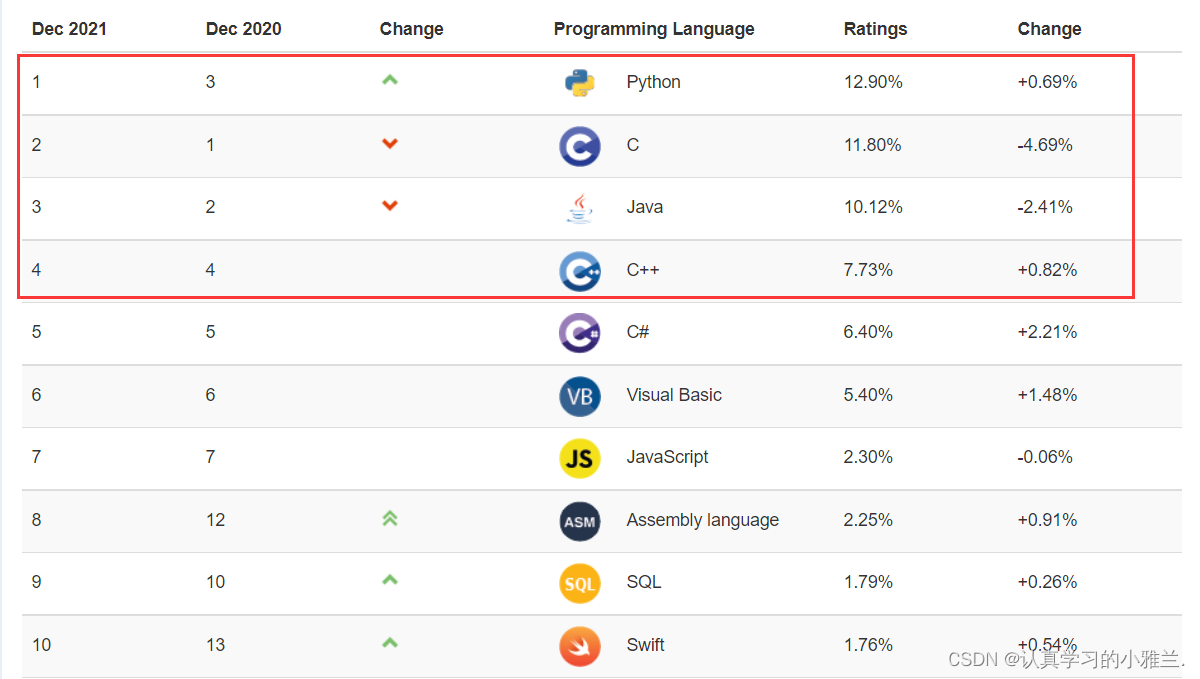This screenshot has width=1200, height=679.
Task: Click the Dec 2020 column header
Action: pos(243,29)
